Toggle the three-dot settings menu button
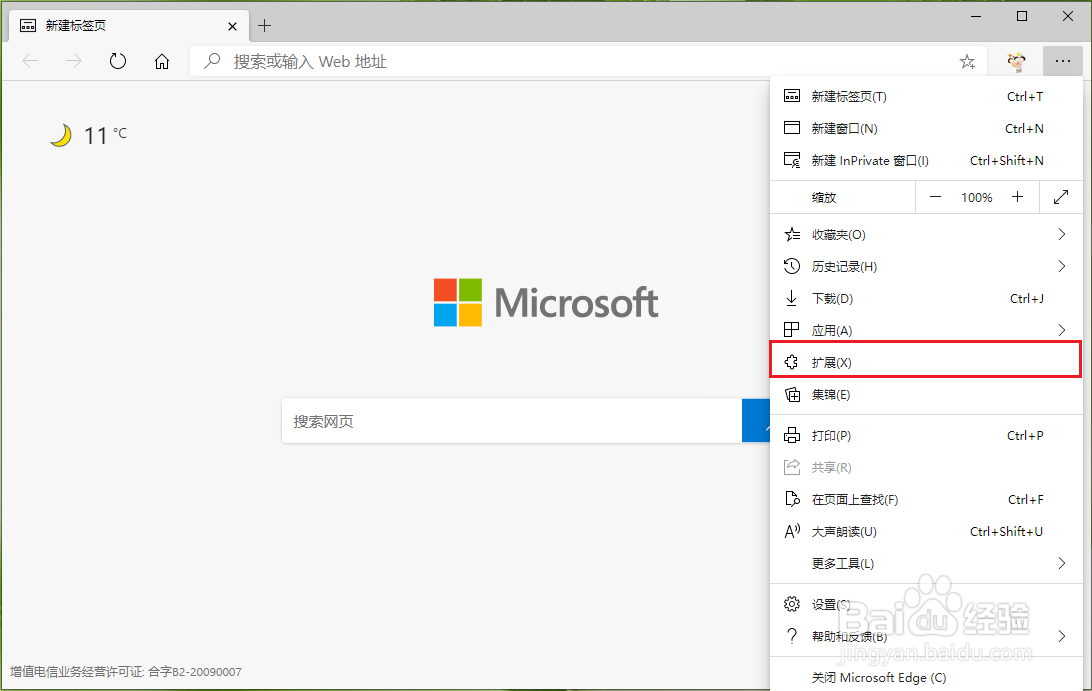Image resolution: width=1092 pixels, height=691 pixels. (x=1063, y=61)
